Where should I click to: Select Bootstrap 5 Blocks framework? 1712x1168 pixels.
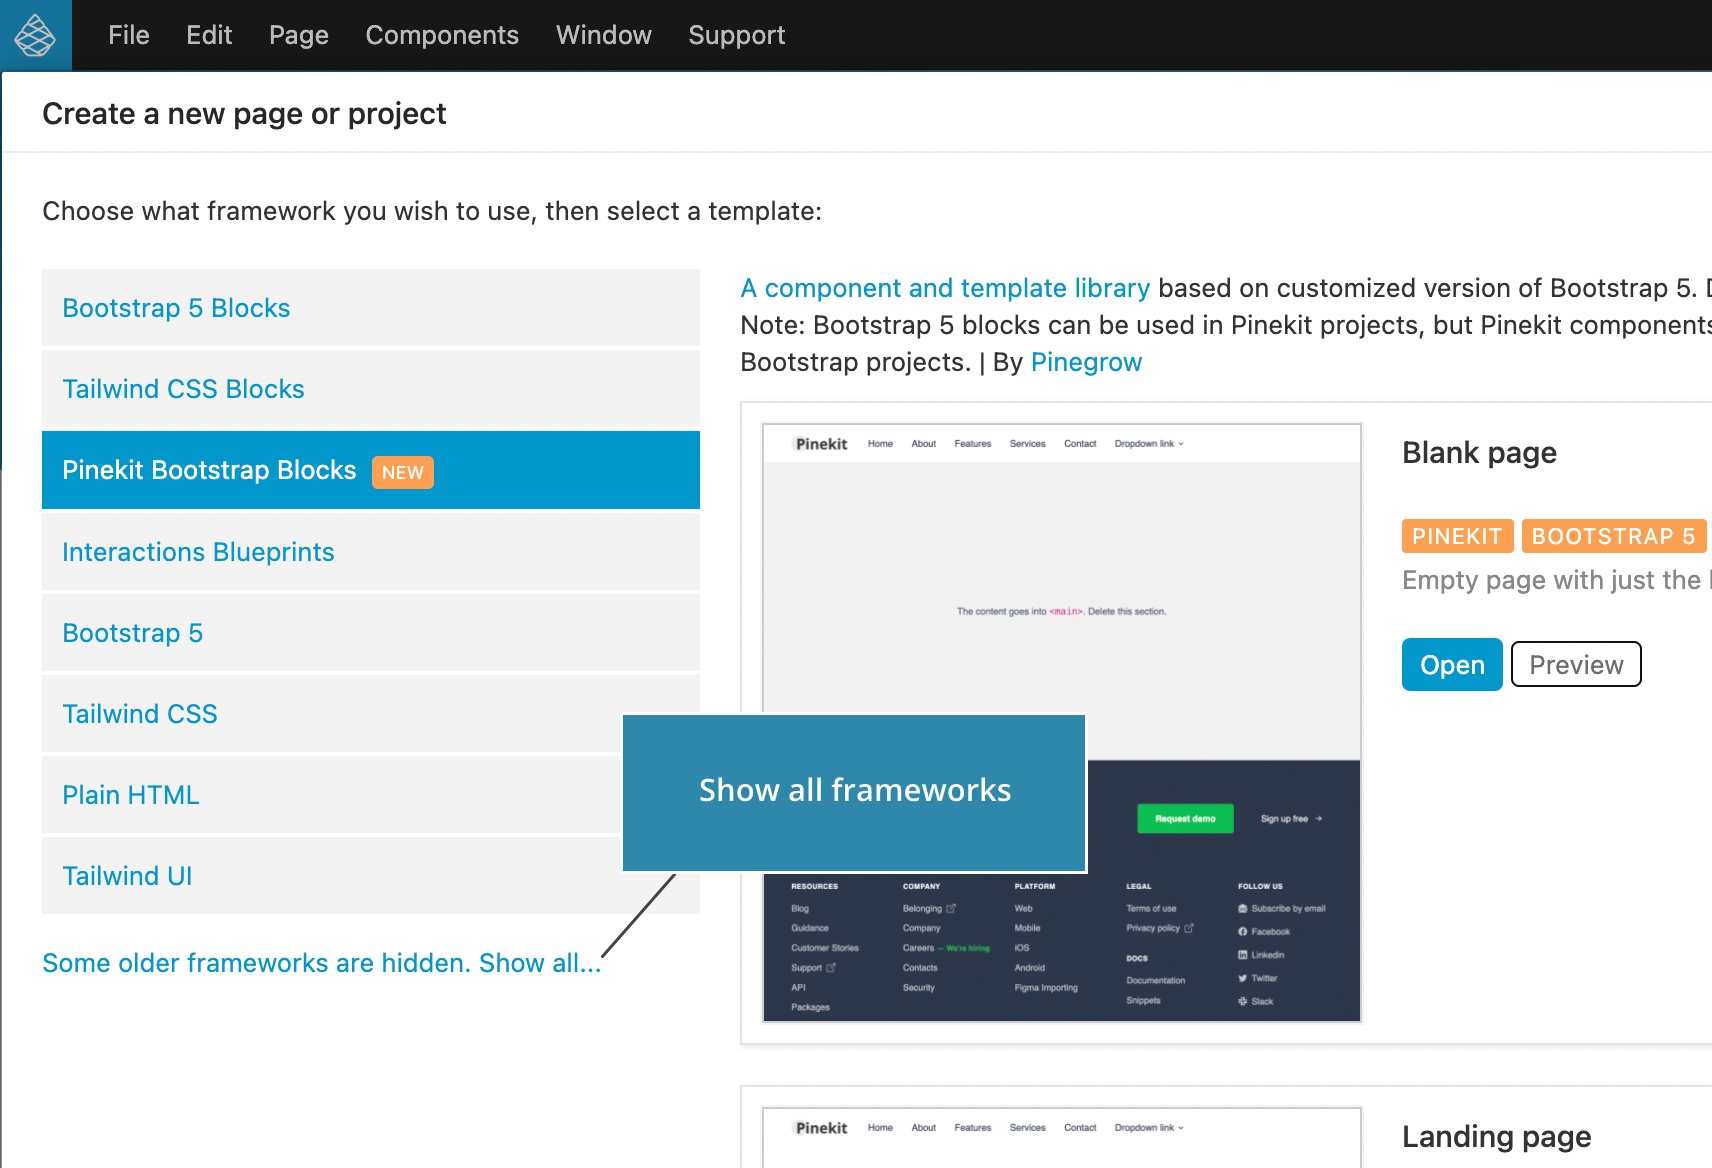point(371,308)
